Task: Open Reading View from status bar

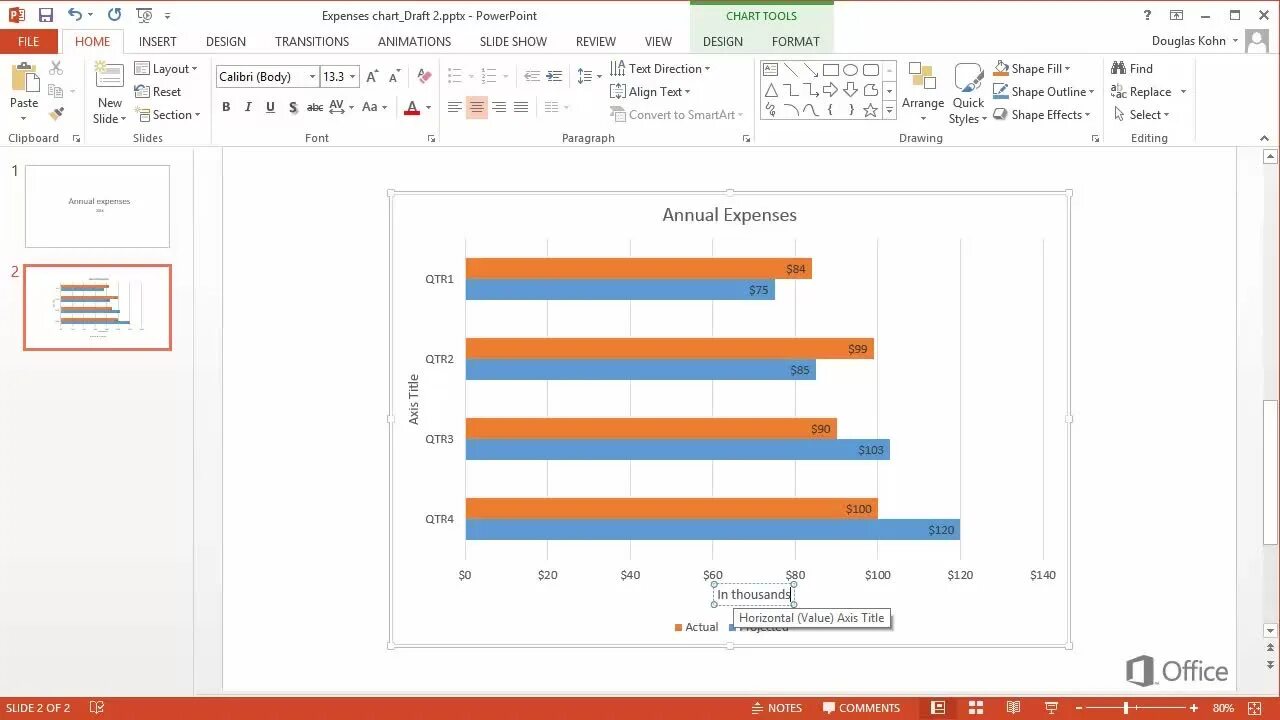Action: [x=1013, y=708]
